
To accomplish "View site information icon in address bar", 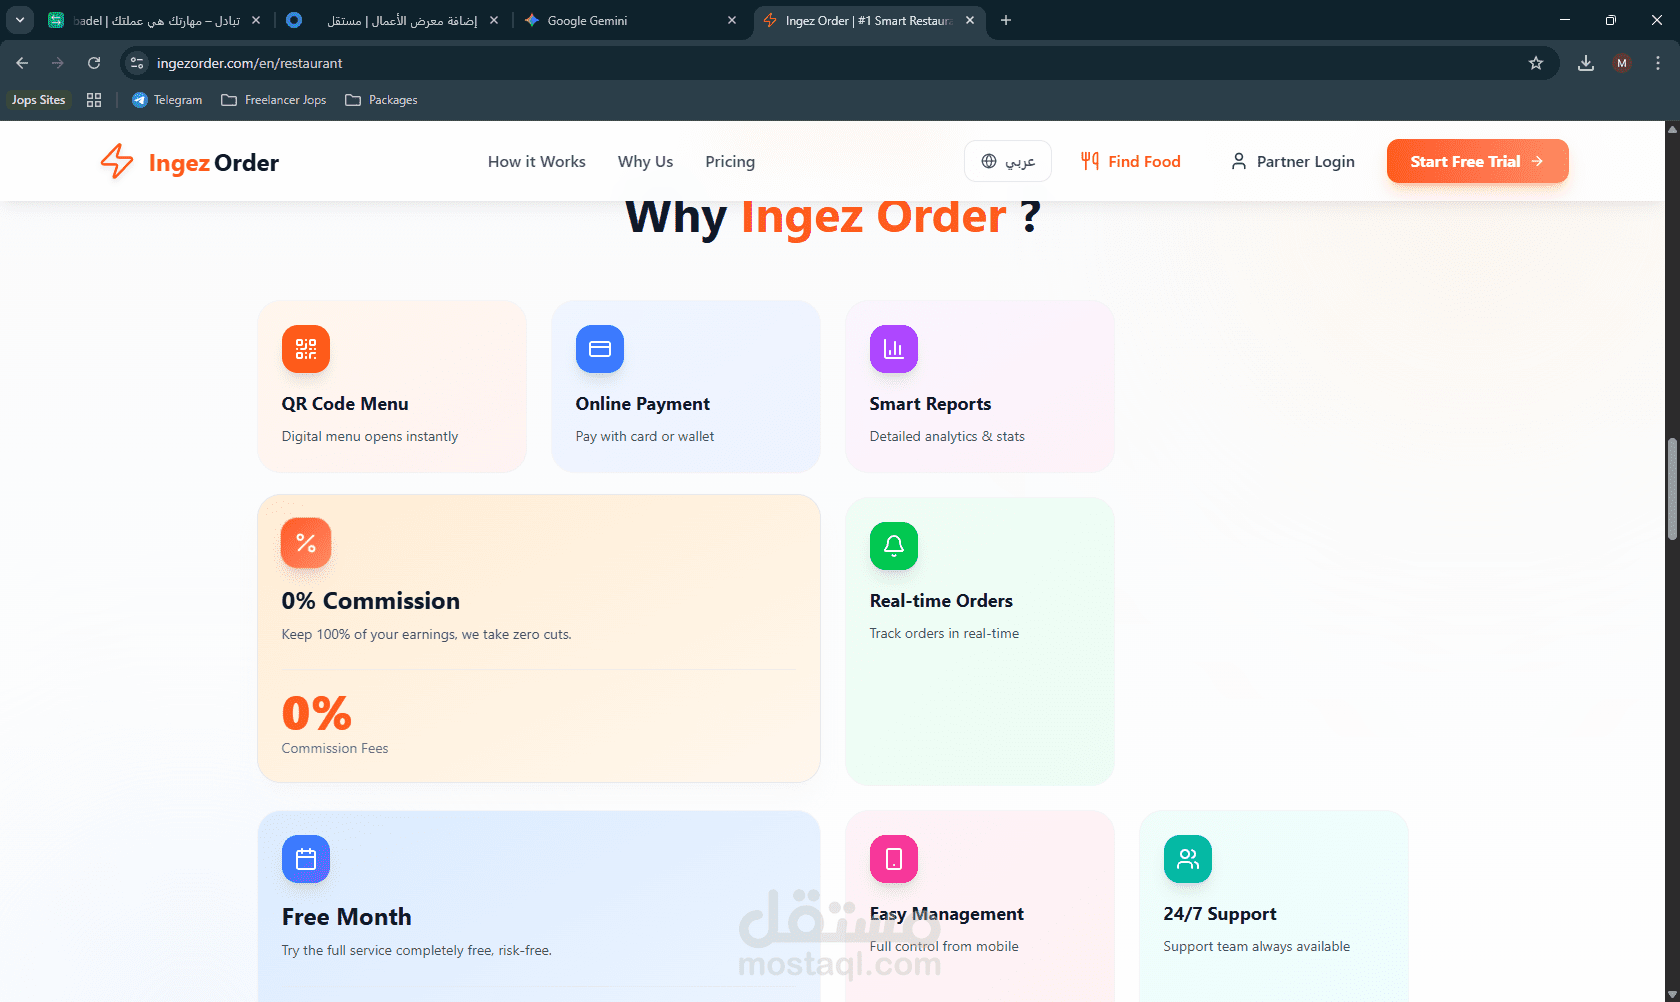I will click(x=137, y=63).
